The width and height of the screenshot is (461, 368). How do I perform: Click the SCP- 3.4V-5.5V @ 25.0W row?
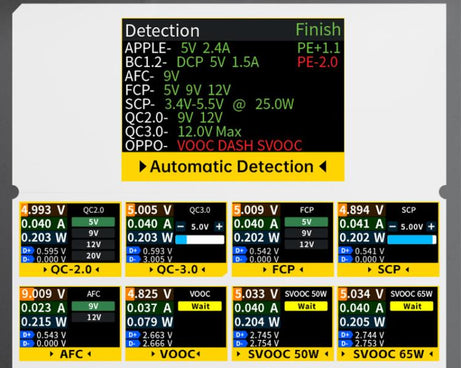pyautogui.click(x=209, y=104)
